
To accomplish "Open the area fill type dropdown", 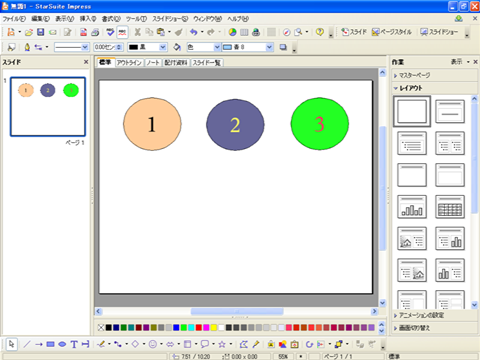I will [x=217, y=47].
